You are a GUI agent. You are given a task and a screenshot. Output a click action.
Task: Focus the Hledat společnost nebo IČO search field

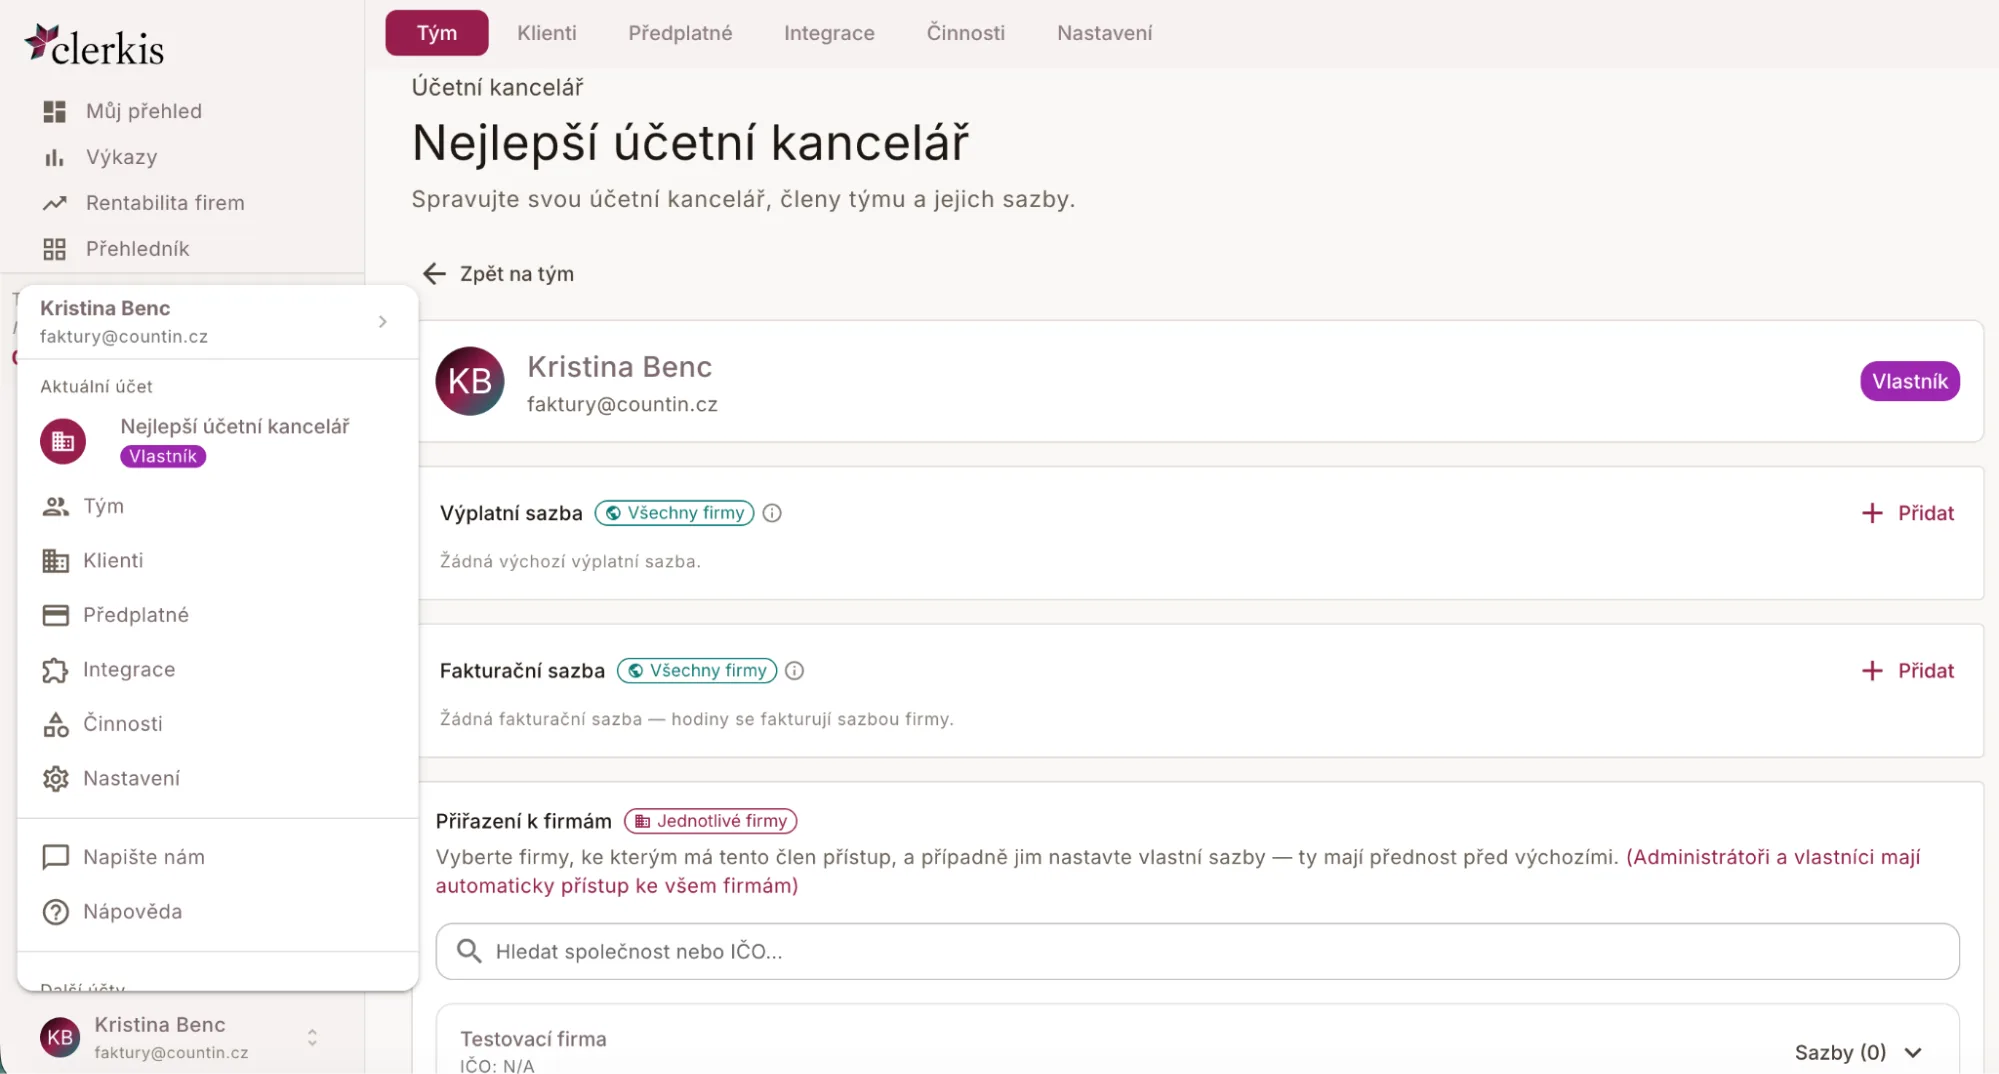tap(1197, 951)
